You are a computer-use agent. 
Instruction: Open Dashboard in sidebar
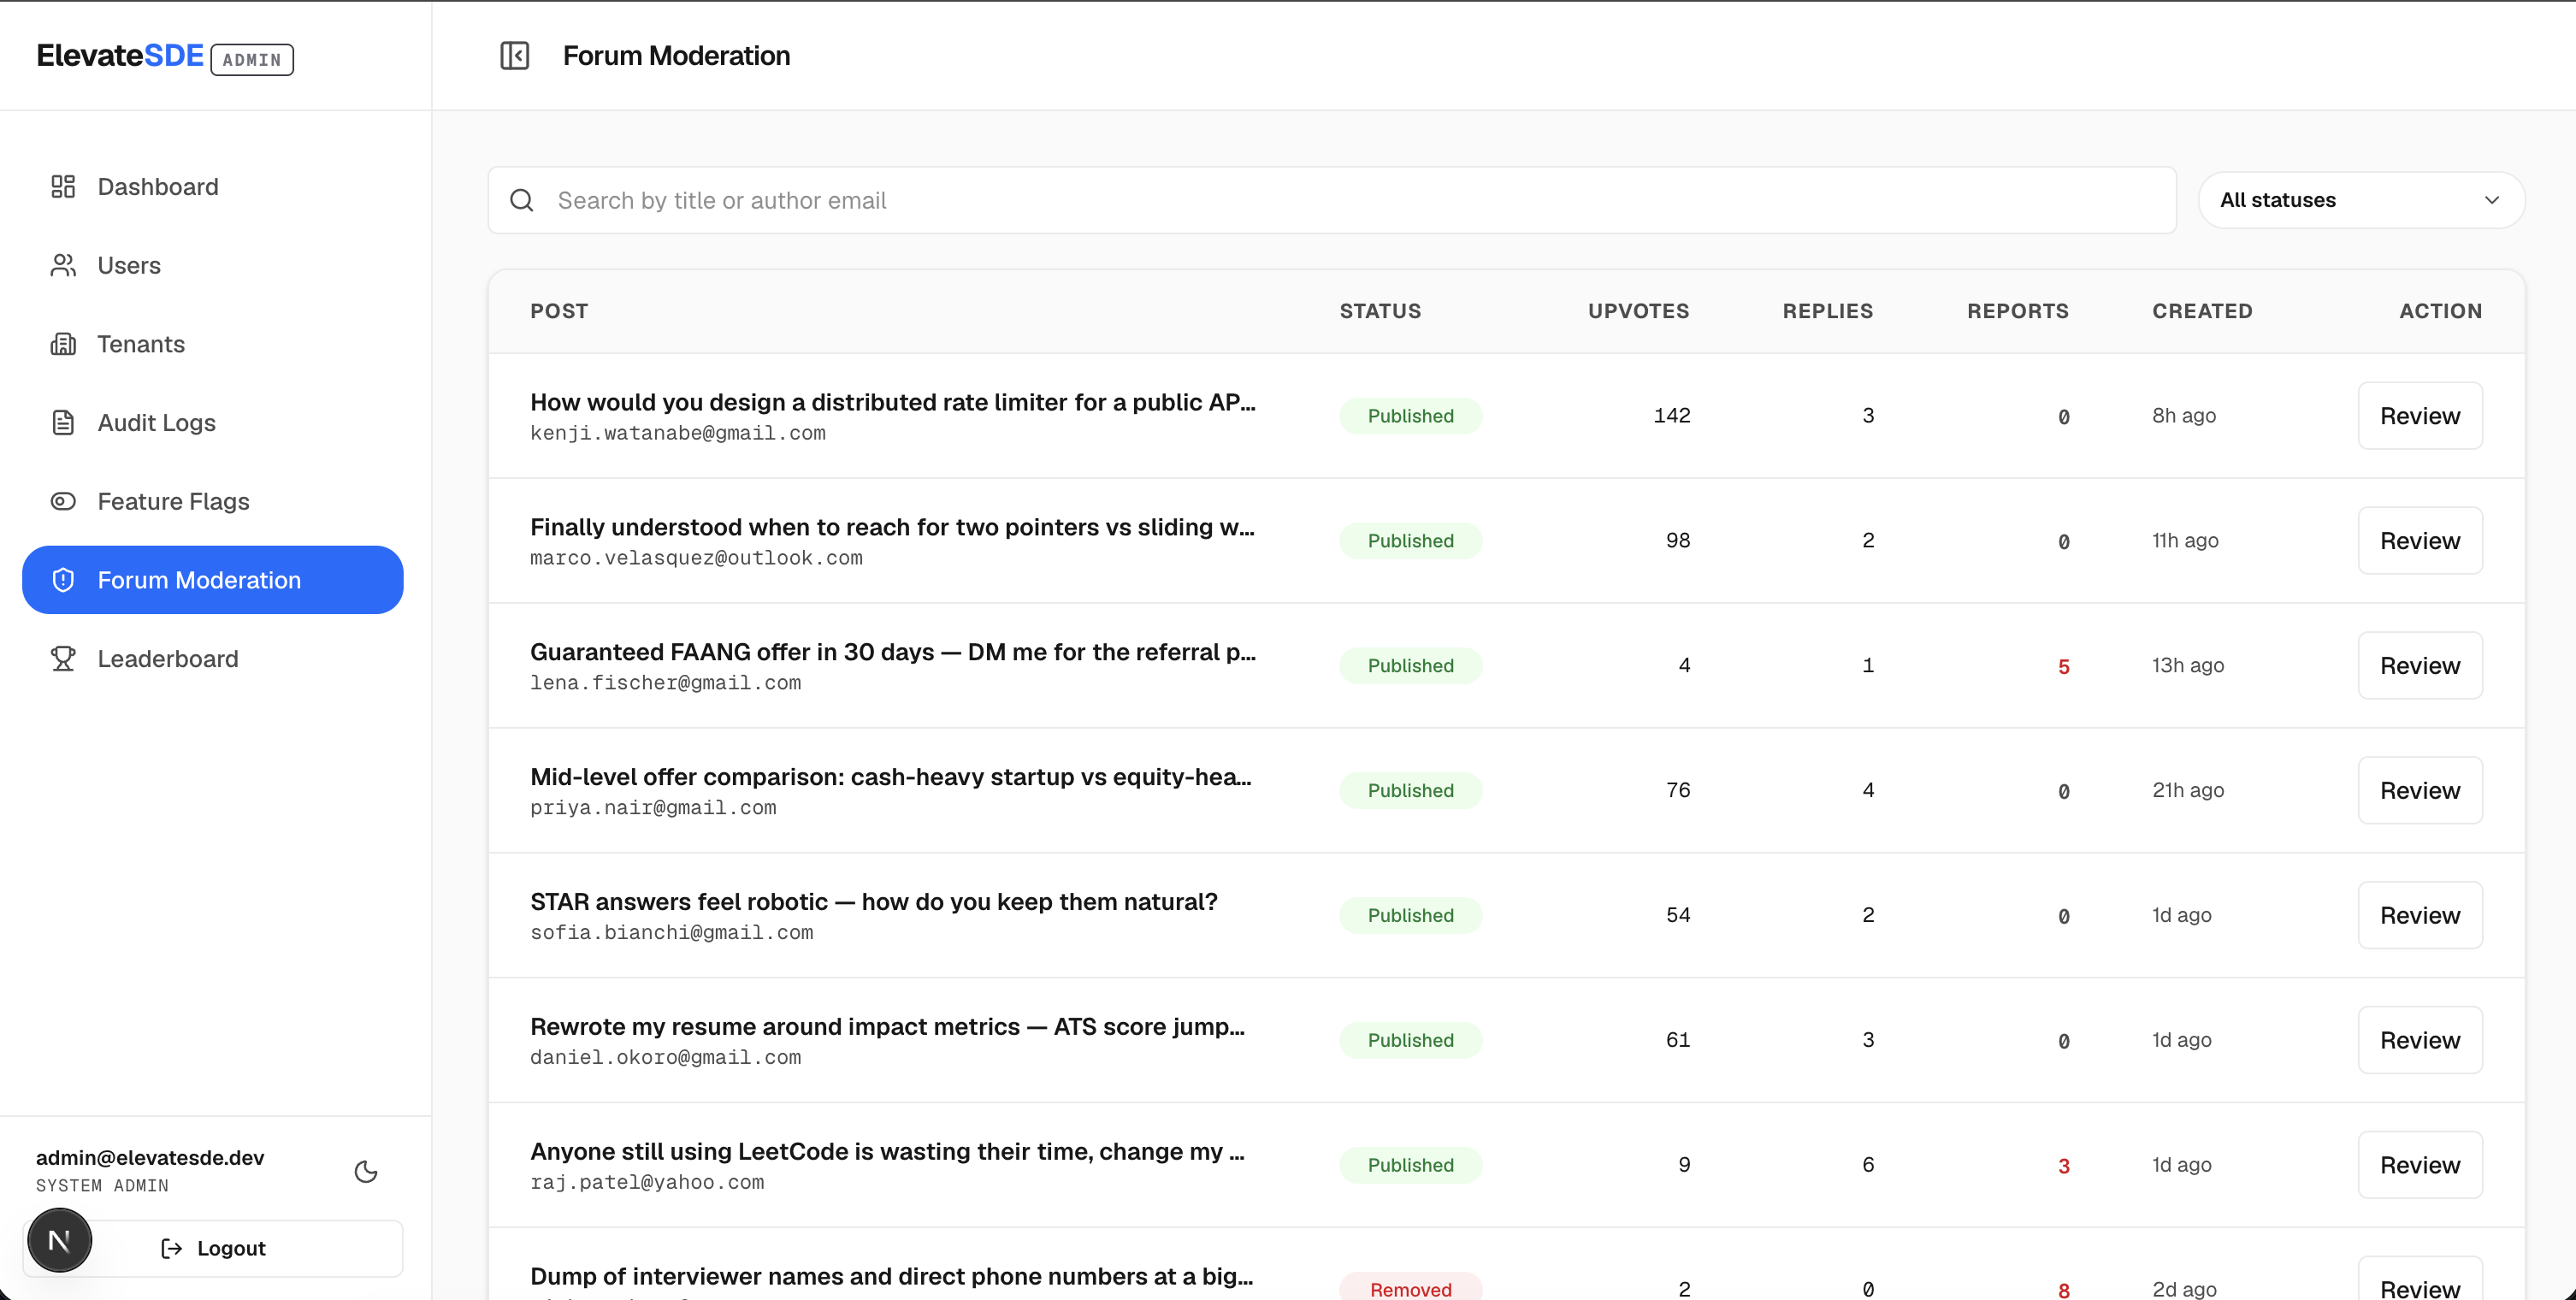(212, 186)
